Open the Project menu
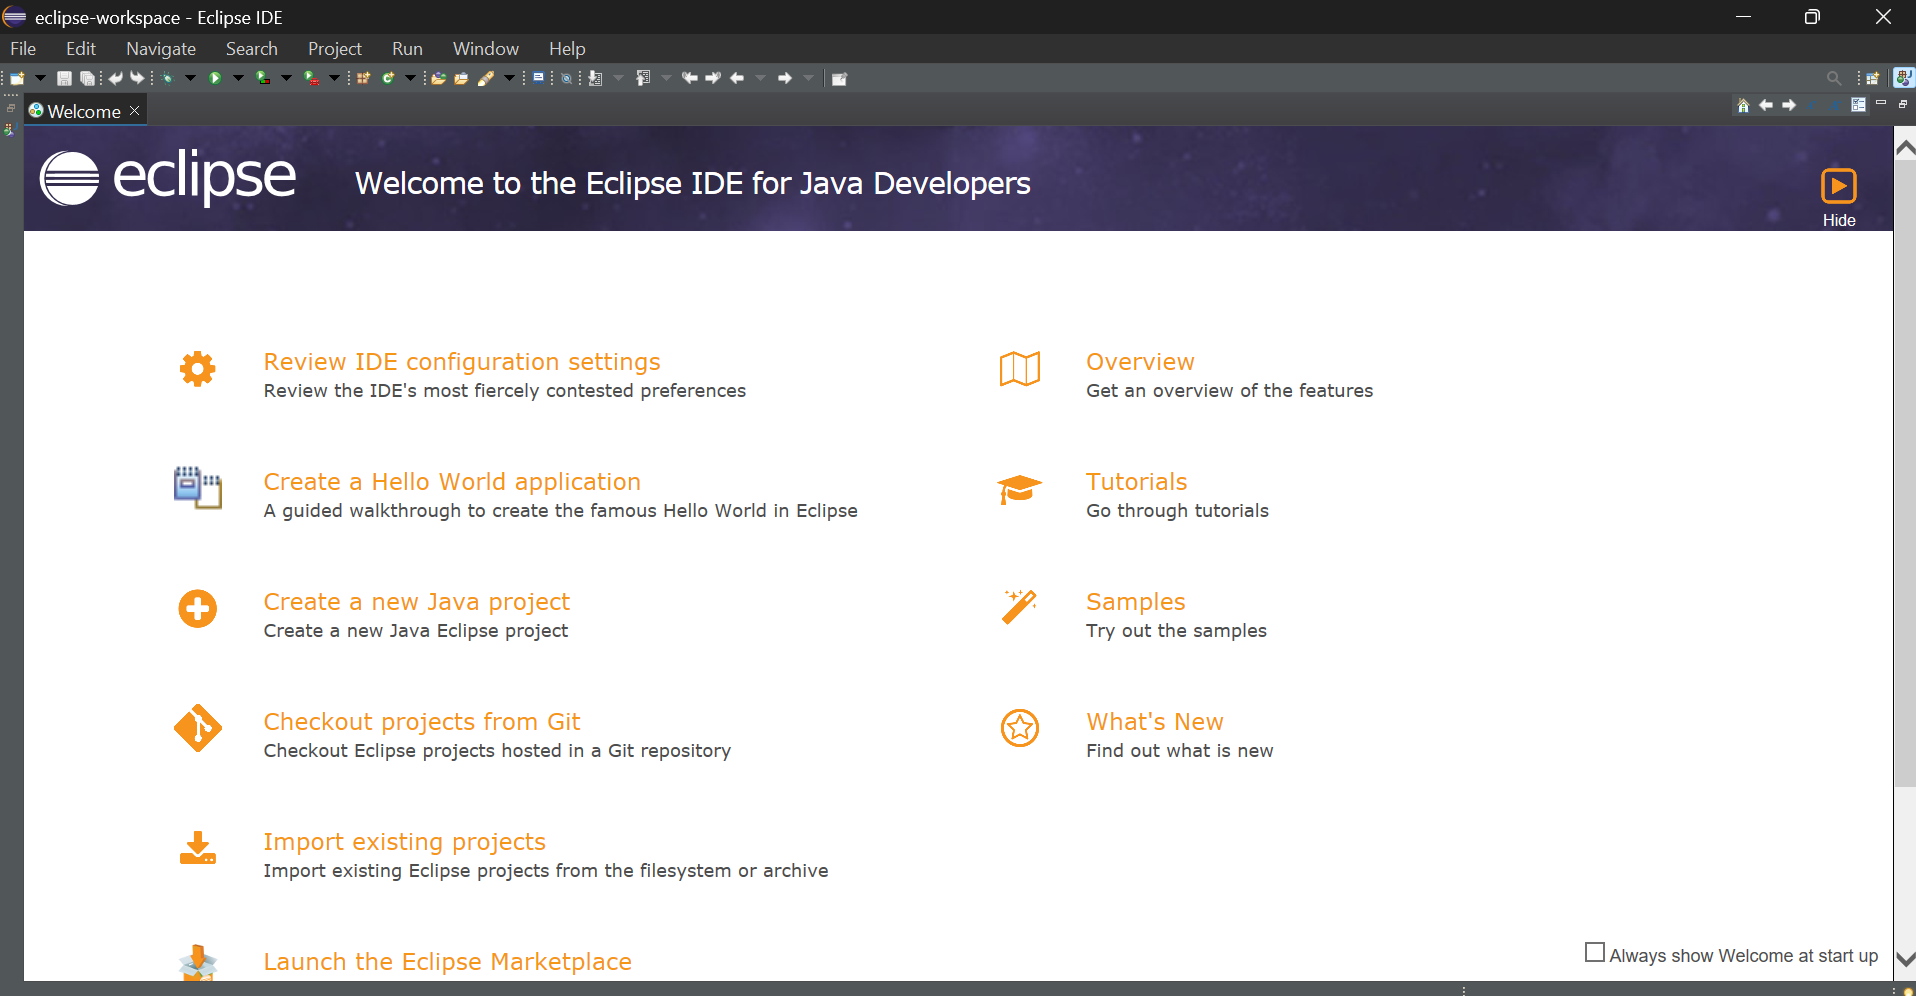The height and width of the screenshot is (996, 1916). (334, 49)
